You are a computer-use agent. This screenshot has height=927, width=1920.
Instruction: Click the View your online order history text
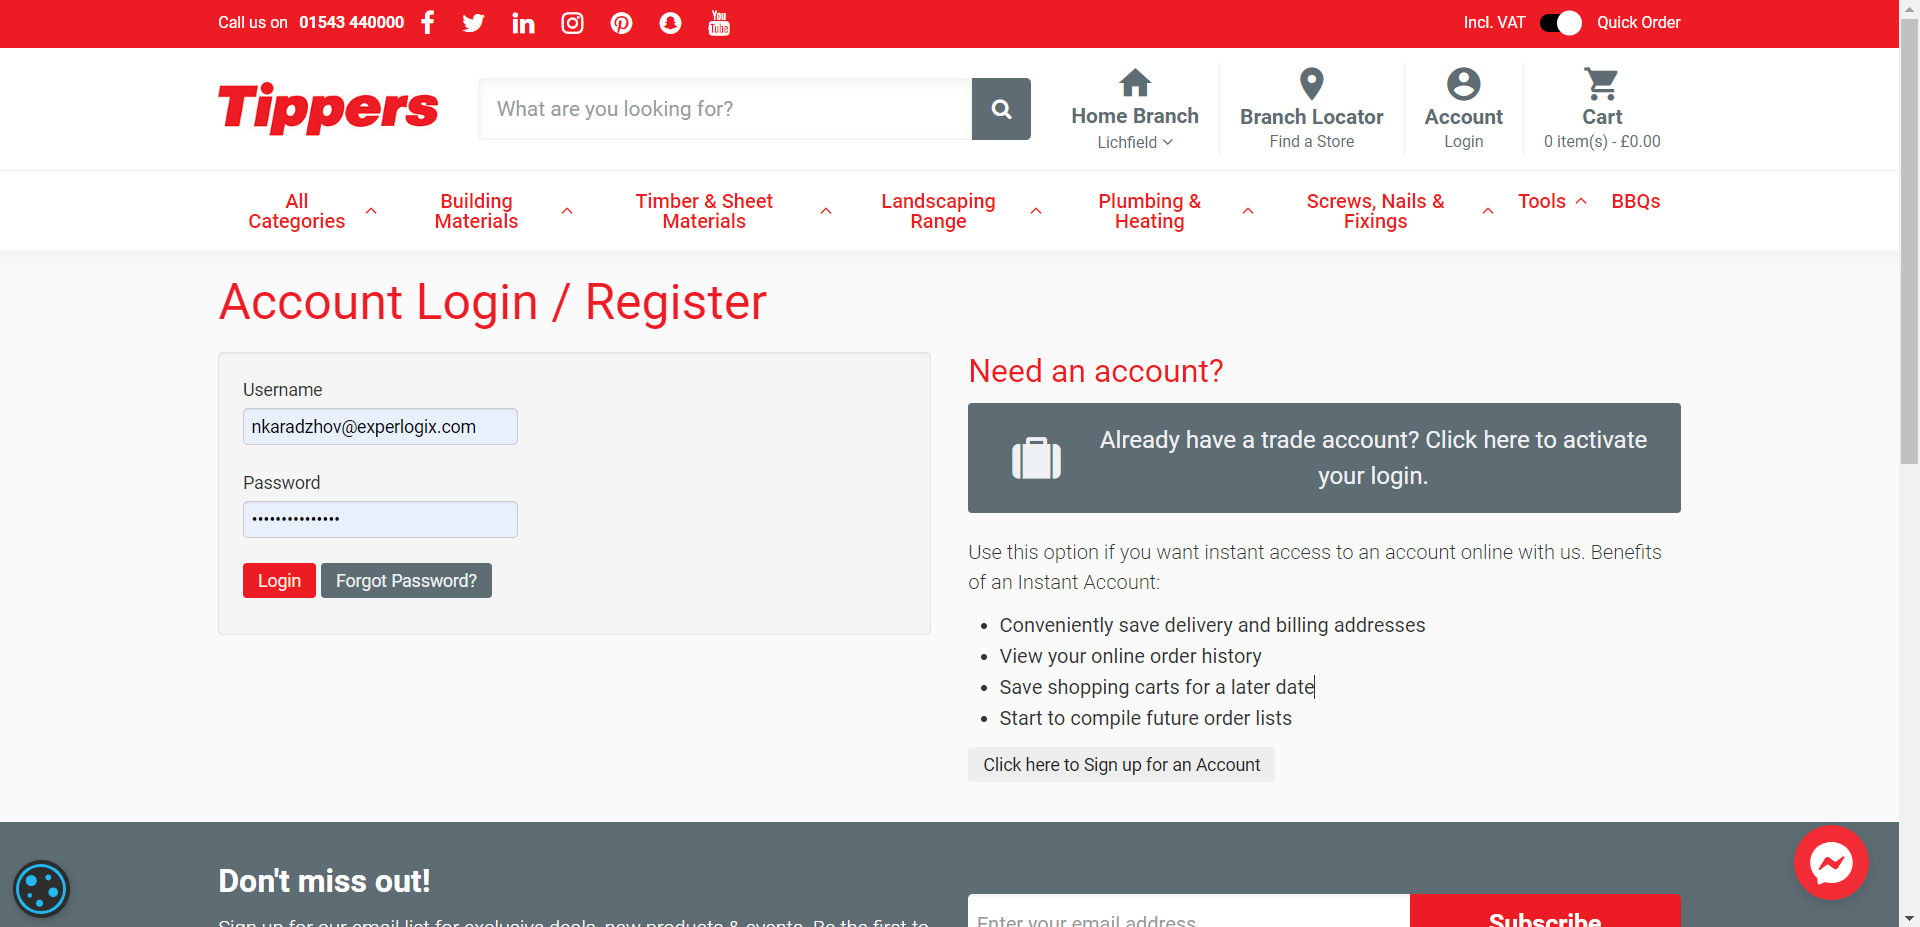point(1130,656)
